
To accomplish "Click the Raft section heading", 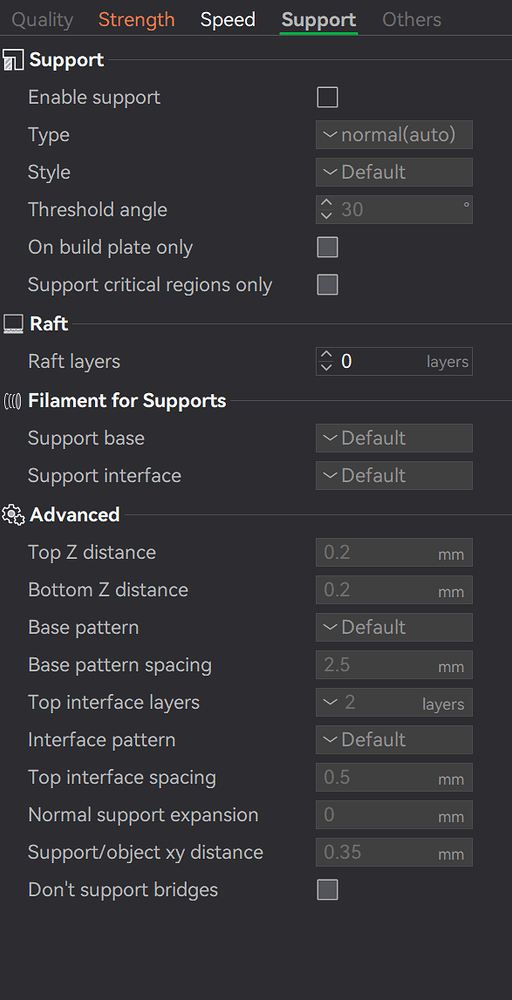I will [x=48, y=324].
